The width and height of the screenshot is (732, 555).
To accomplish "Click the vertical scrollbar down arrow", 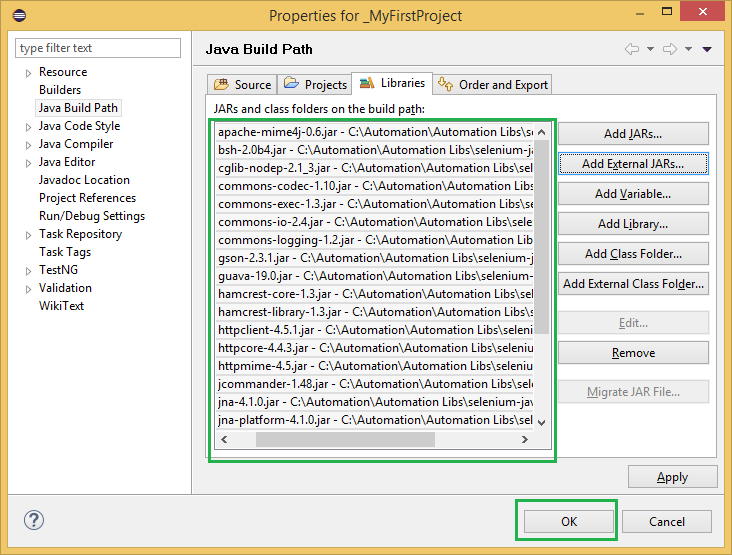I will pyautogui.click(x=542, y=423).
